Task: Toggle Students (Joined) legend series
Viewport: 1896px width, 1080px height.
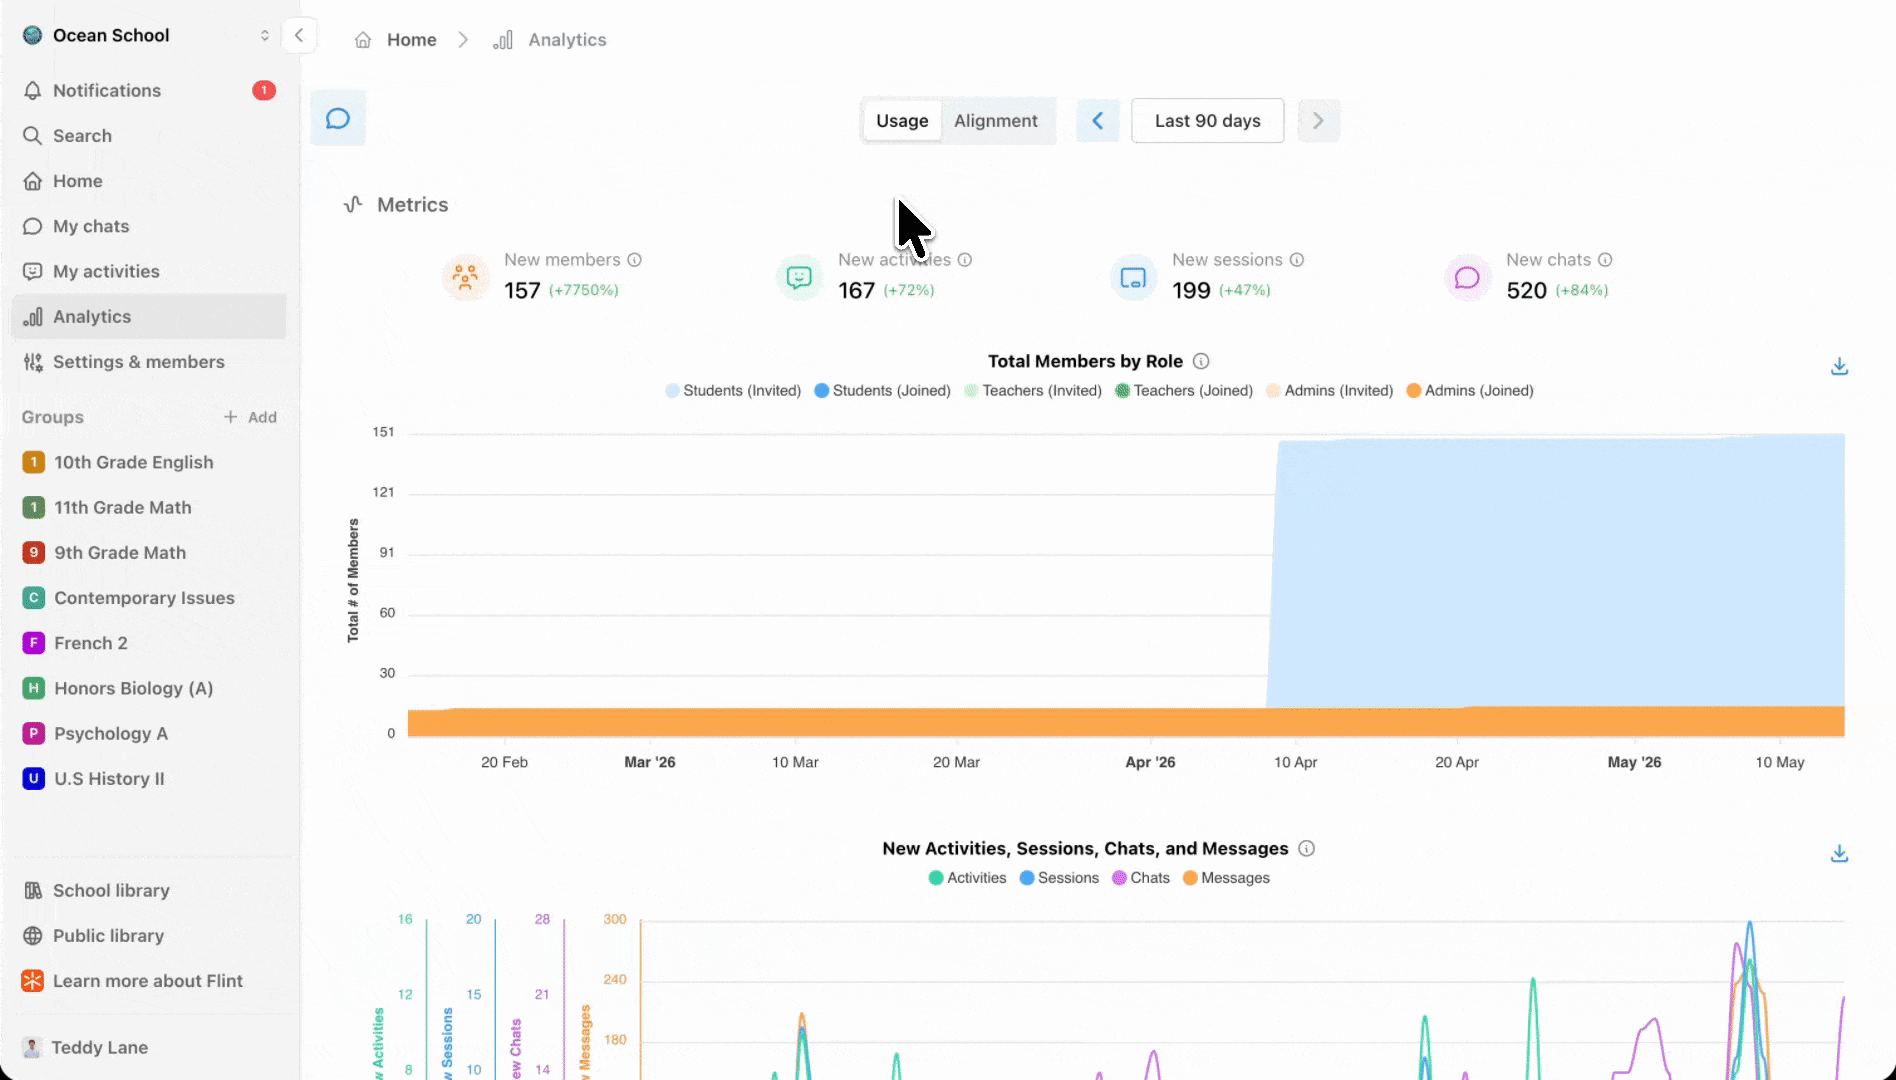Action: (x=882, y=391)
